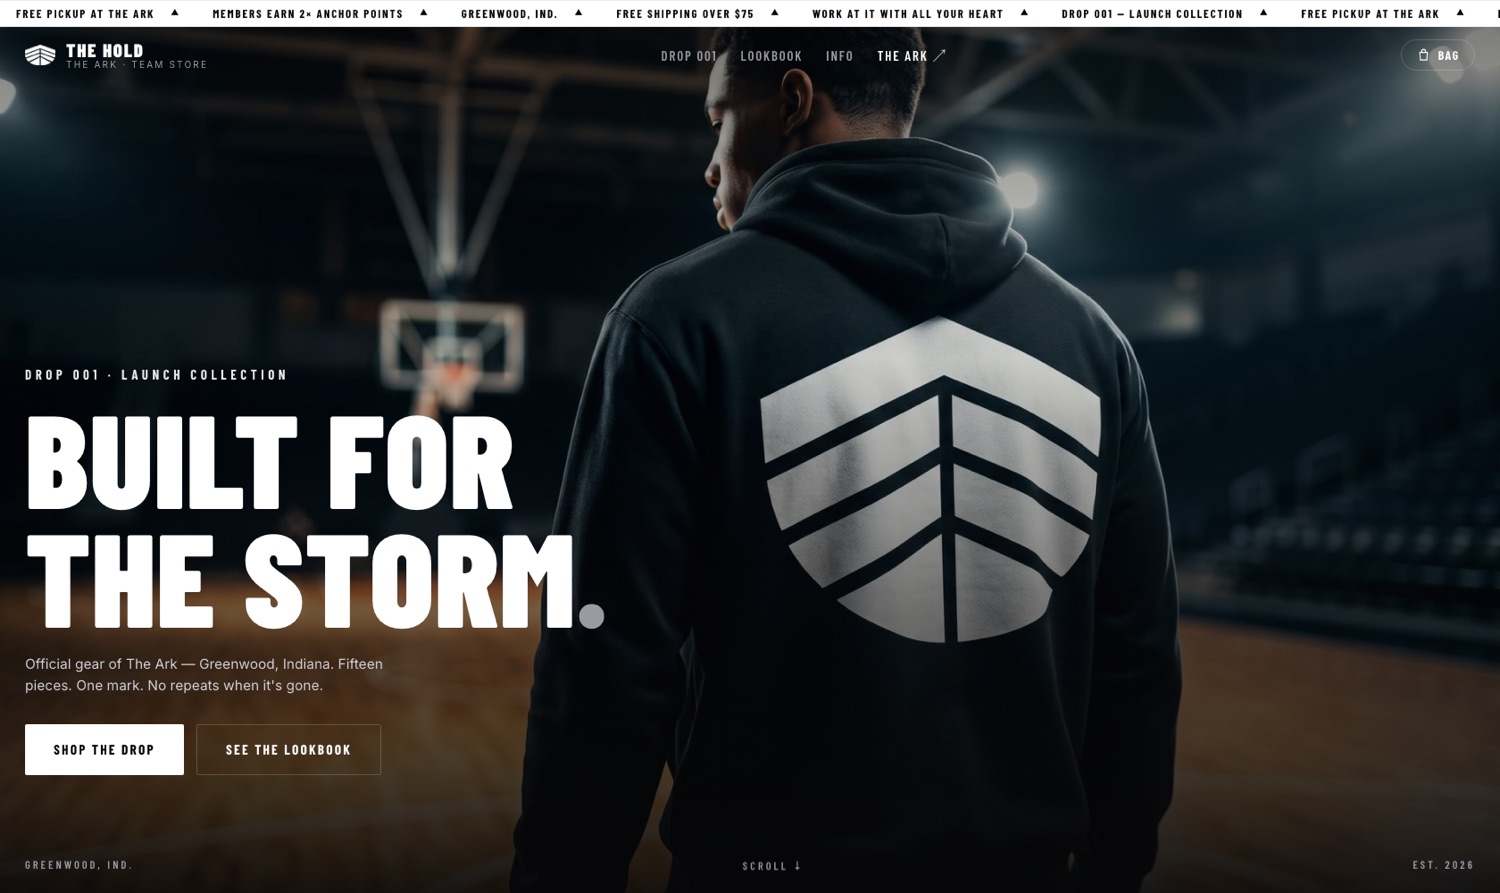
Task: Click 'The Ark · Team Store' subtitle
Action: pyautogui.click(x=137, y=65)
